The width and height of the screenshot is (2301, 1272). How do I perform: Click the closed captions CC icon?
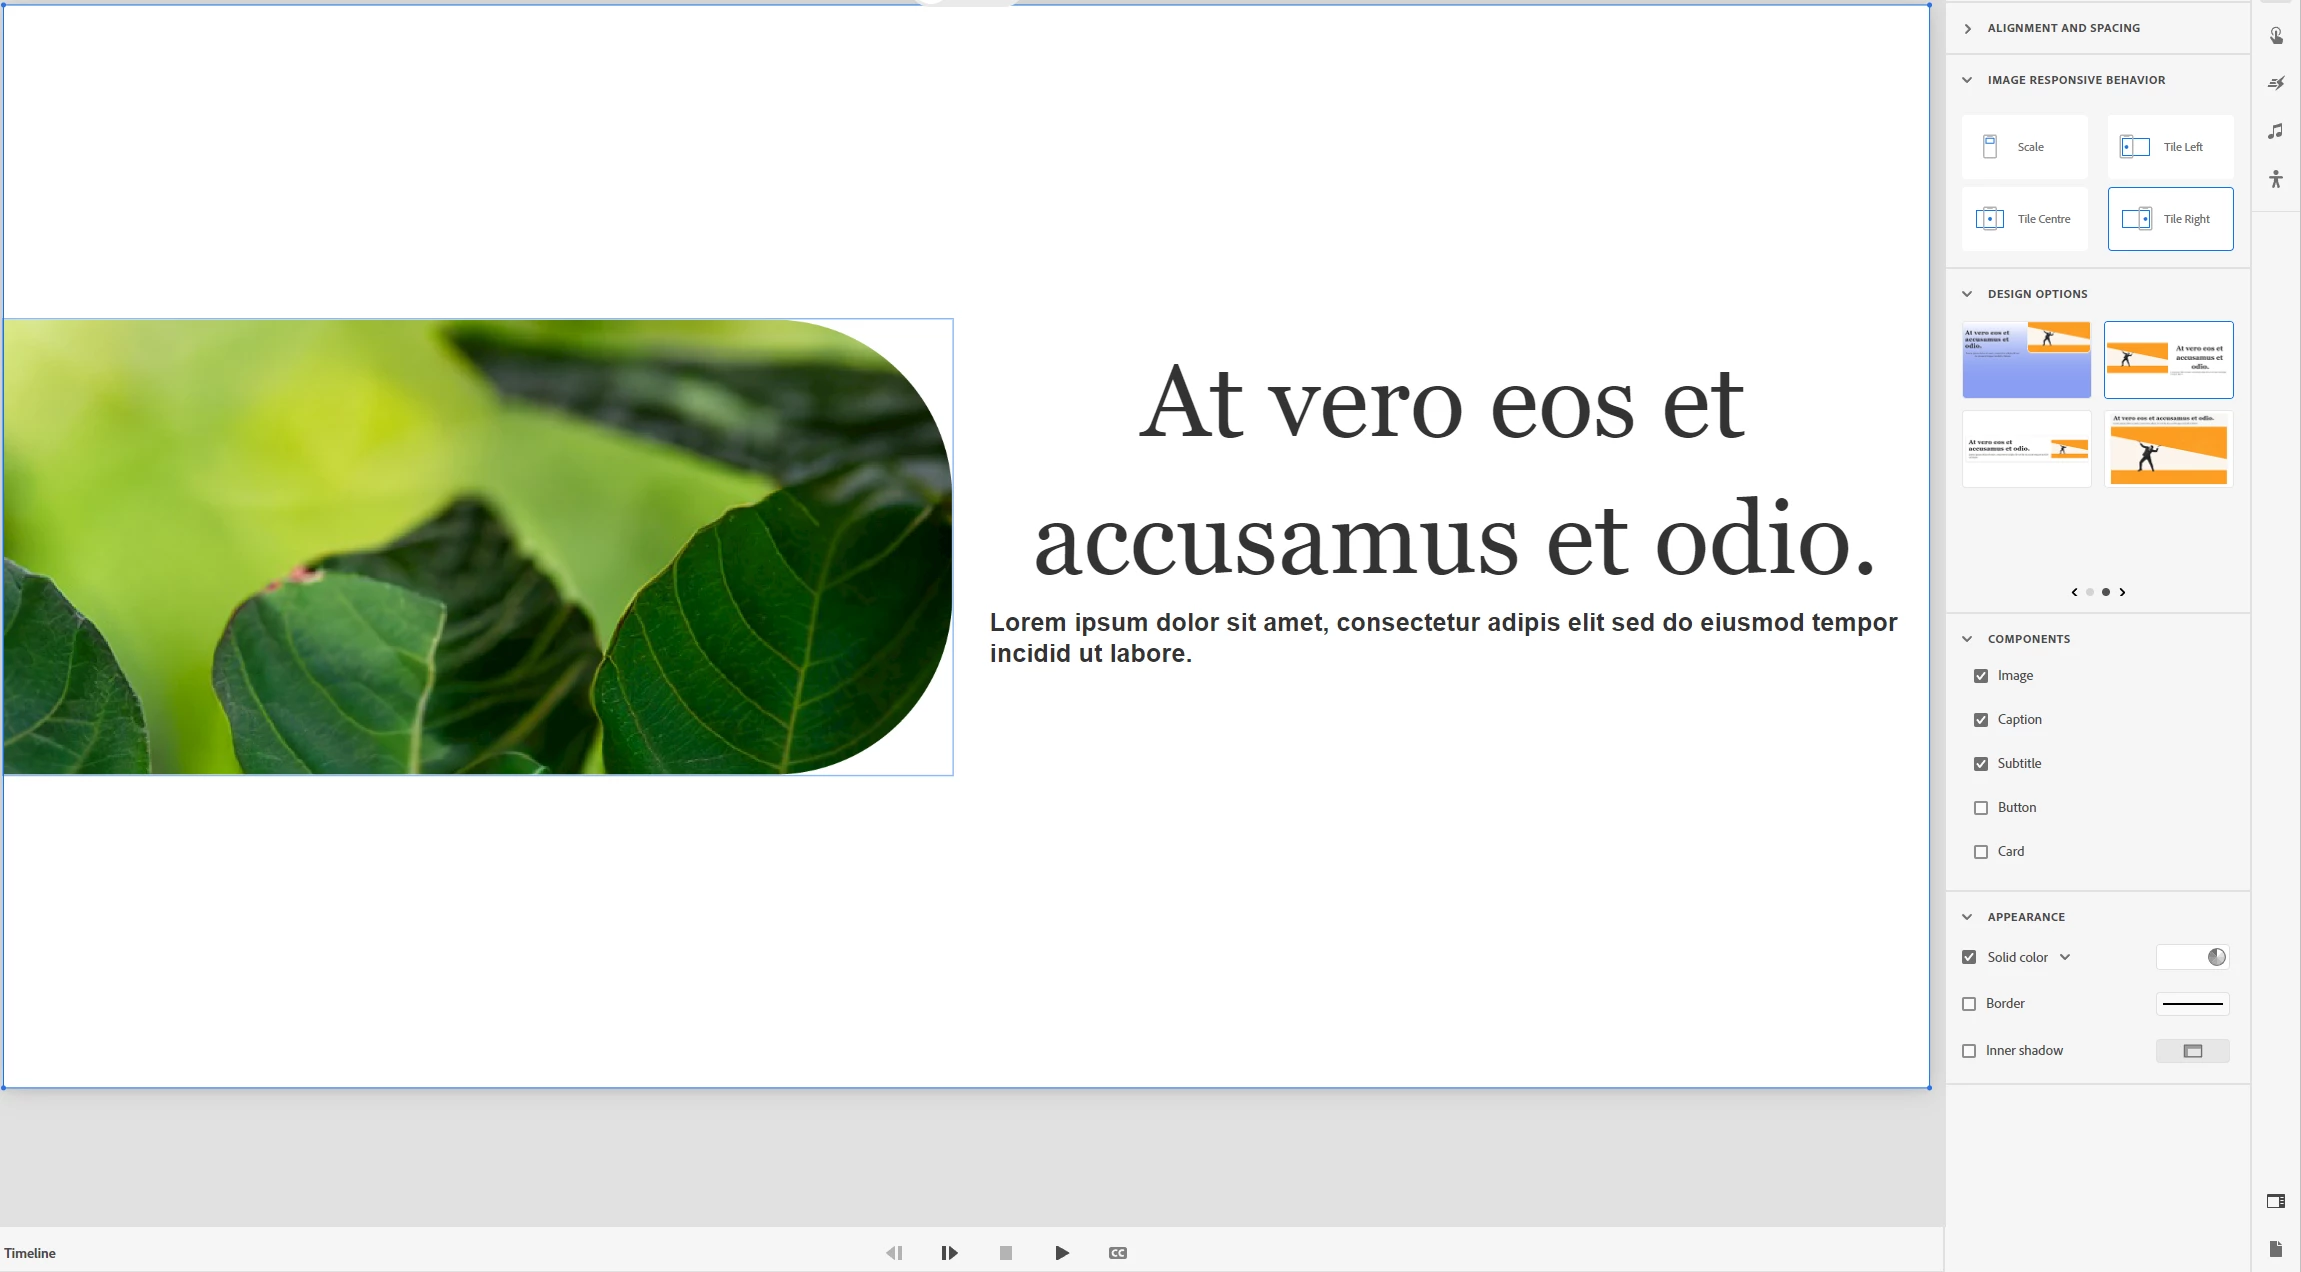(x=1118, y=1253)
